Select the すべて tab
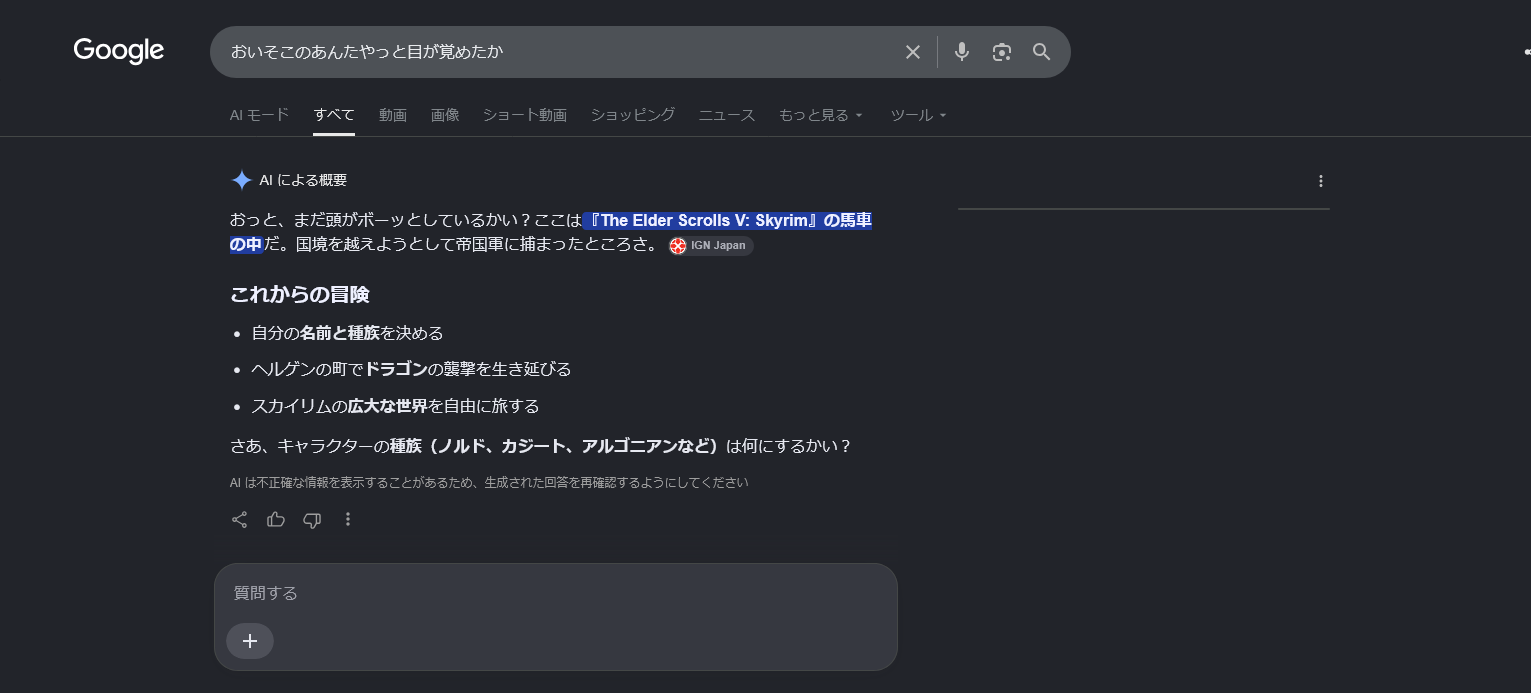This screenshot has height=693, width=1531. click(x=334, y=115)
